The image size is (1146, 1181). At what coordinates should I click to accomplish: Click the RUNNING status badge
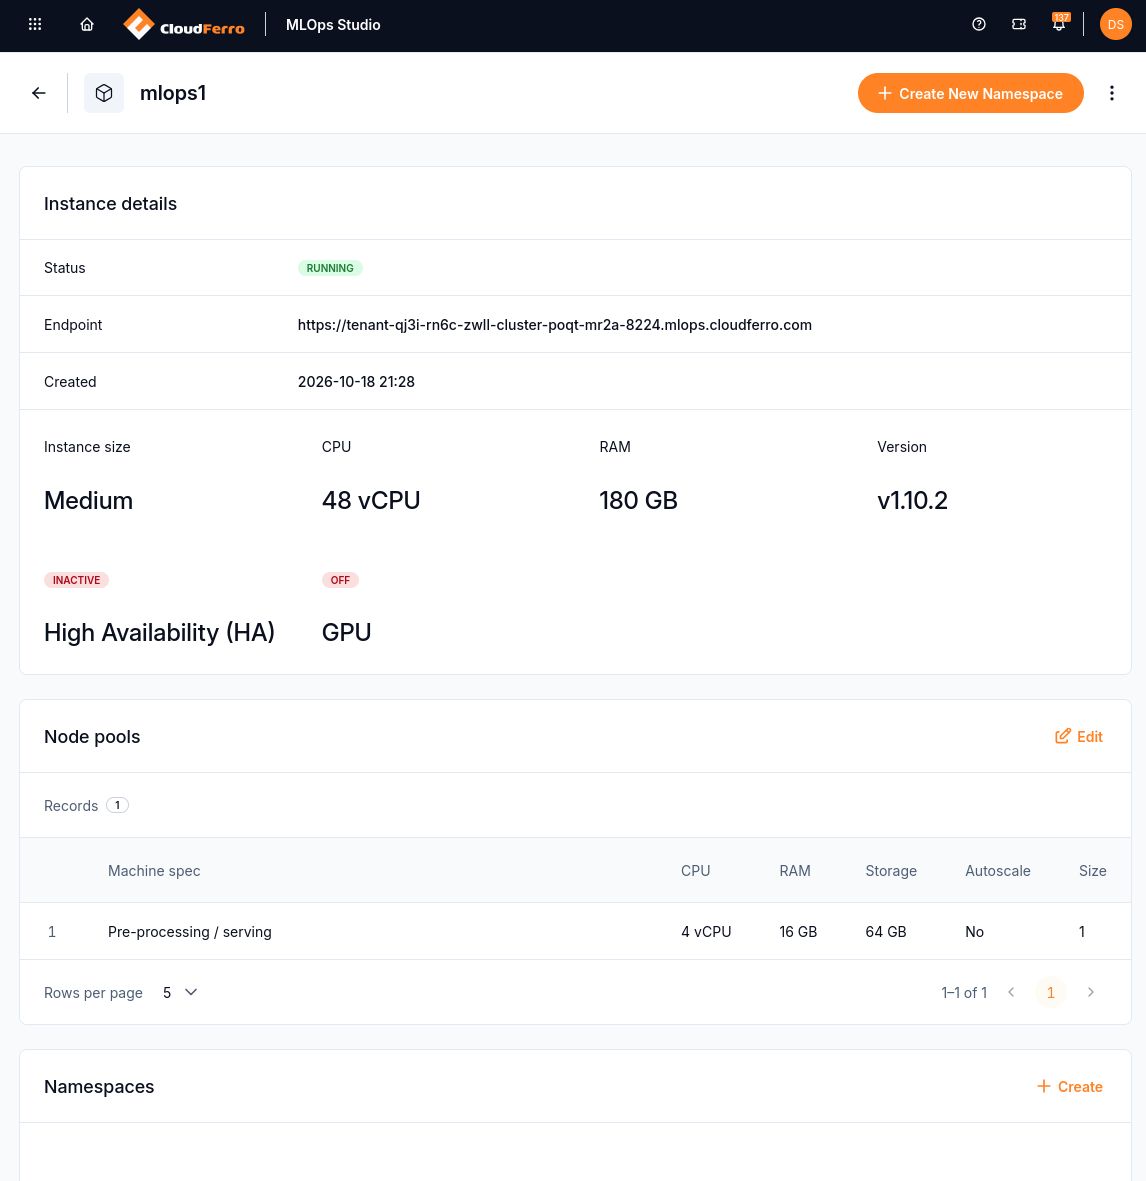330,268
